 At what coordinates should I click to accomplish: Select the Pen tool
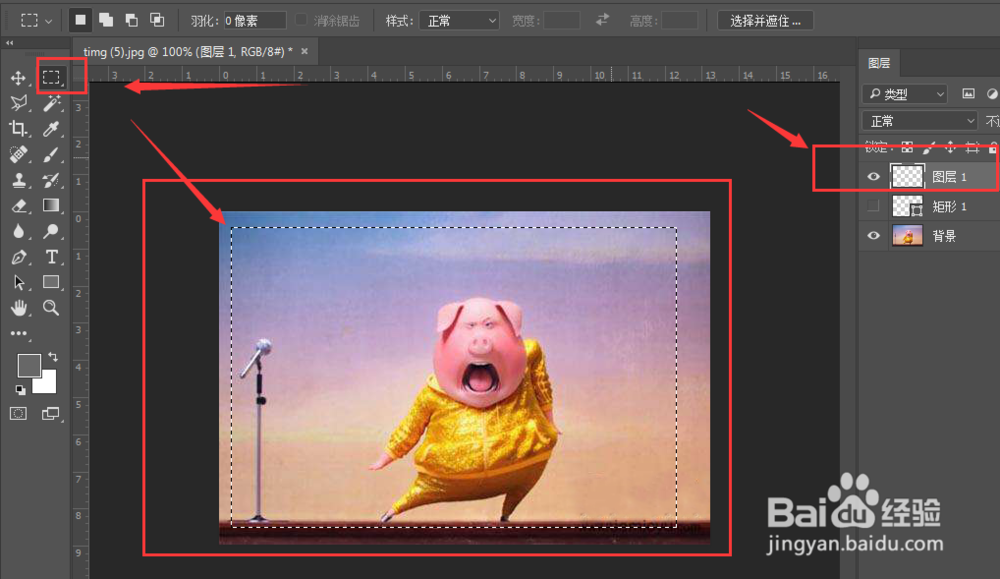(x=18, y=257)
